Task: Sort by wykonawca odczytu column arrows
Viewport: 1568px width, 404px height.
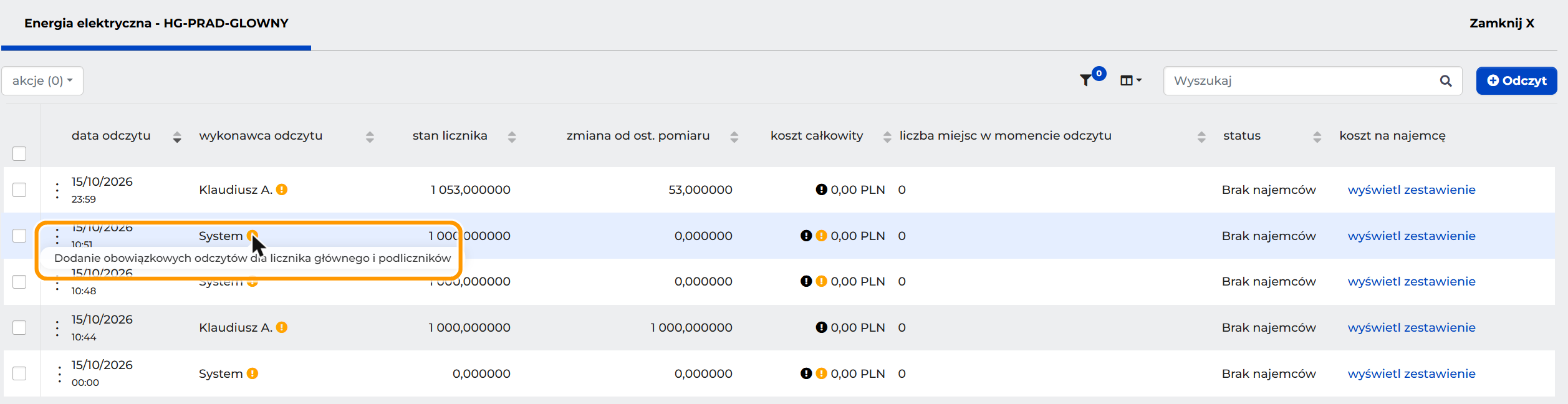Action: coord(370,137)
